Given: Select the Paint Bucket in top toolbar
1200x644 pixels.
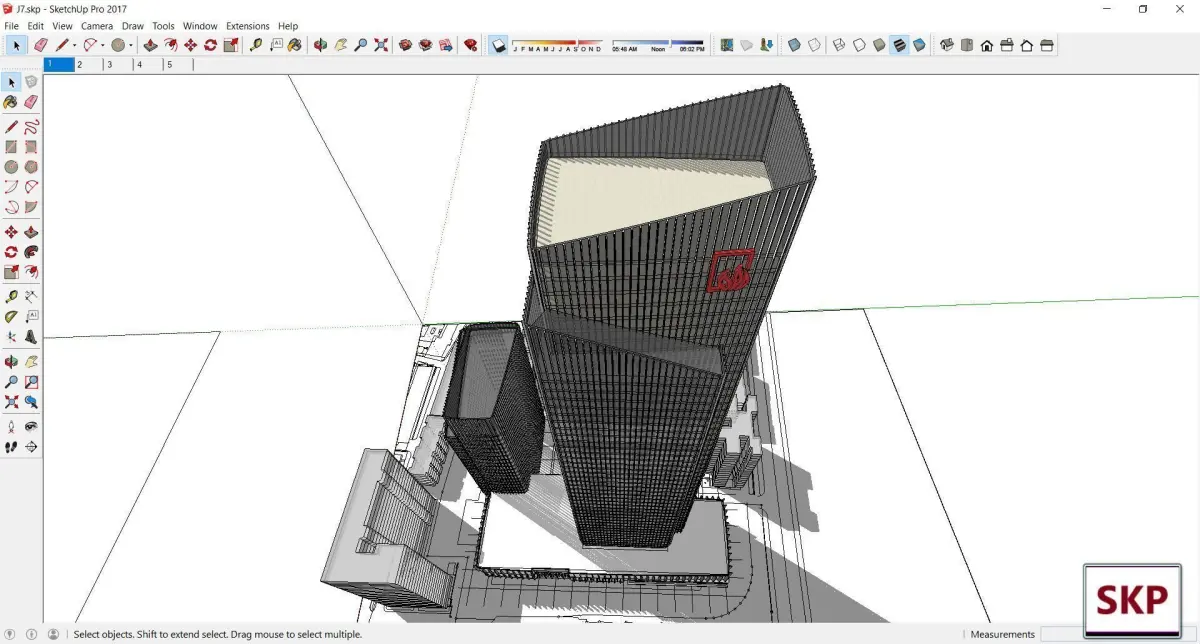Looking at the screenshot, I should click(295, 45).
